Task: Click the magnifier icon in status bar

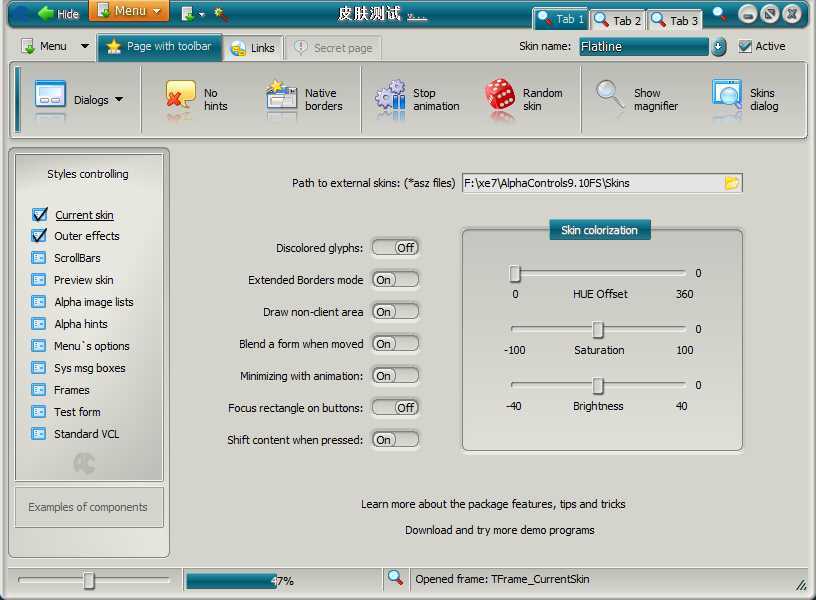Action: click(x=395, y=578)
